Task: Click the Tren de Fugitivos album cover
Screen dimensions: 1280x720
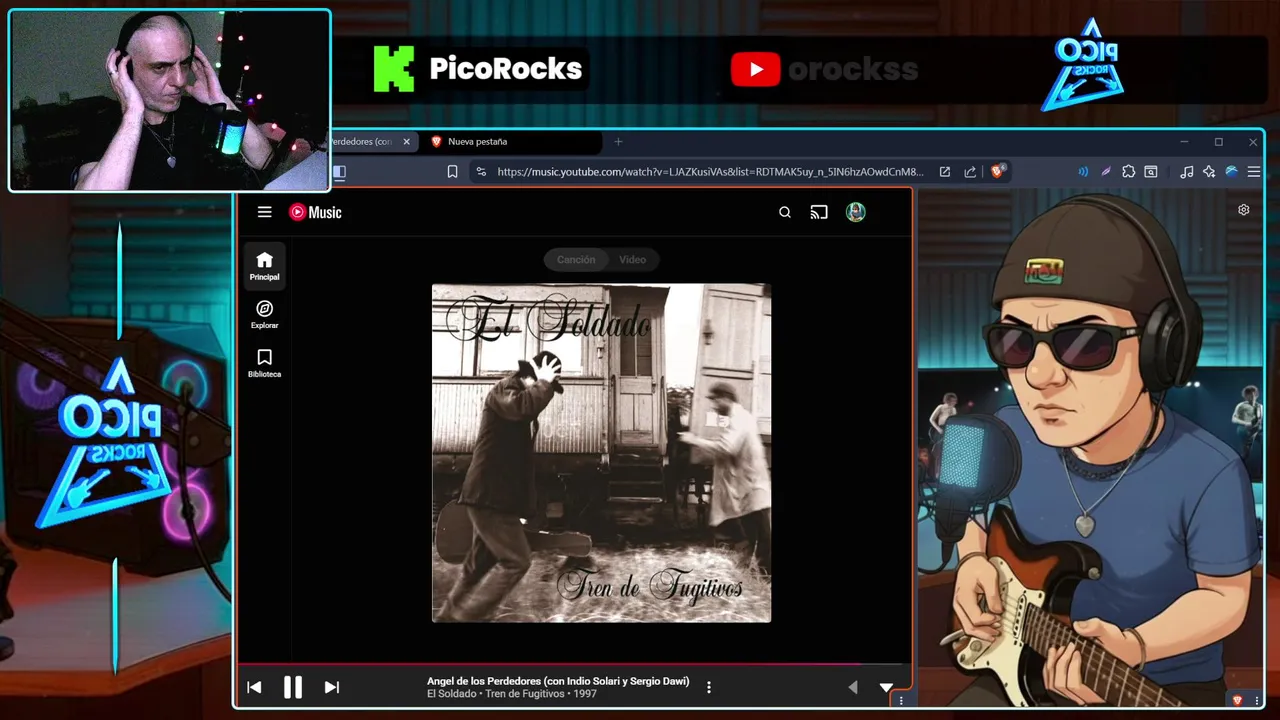Action: pos(601,453)
